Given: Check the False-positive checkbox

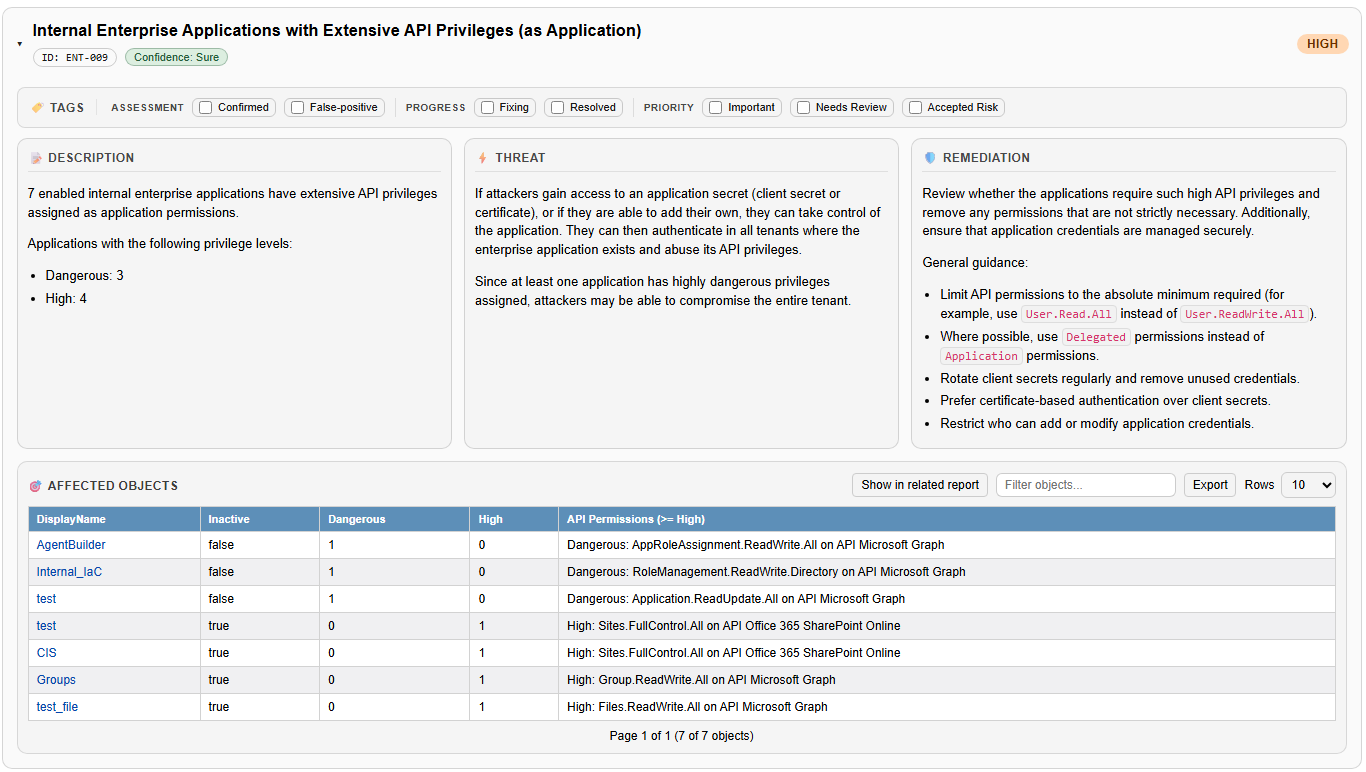Looking at the screenshot, I should point(298,108).
